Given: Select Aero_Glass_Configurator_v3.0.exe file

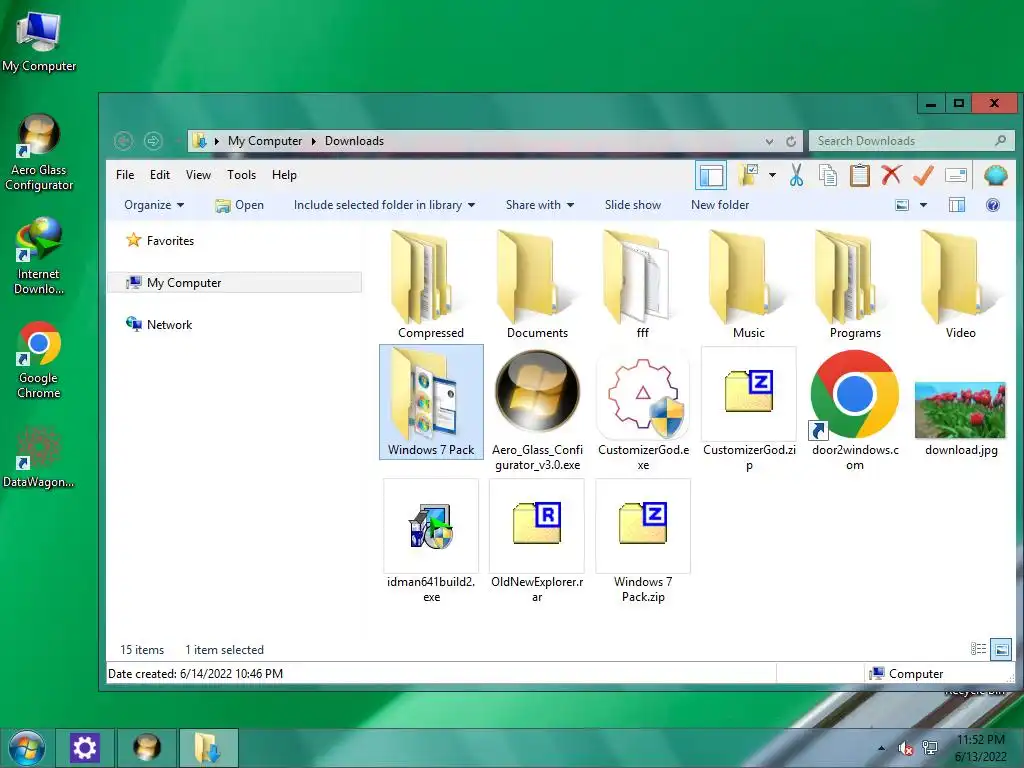Looking at the screenshot, I should tap(537, 409).
